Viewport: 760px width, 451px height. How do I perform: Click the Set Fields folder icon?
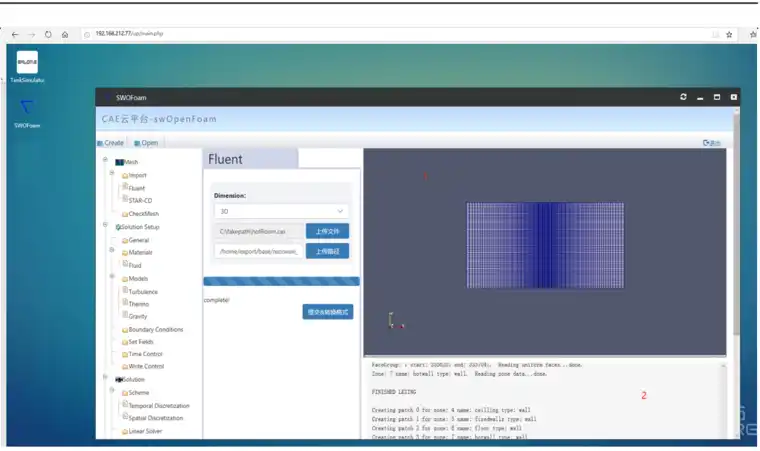[x=125, y=342]
